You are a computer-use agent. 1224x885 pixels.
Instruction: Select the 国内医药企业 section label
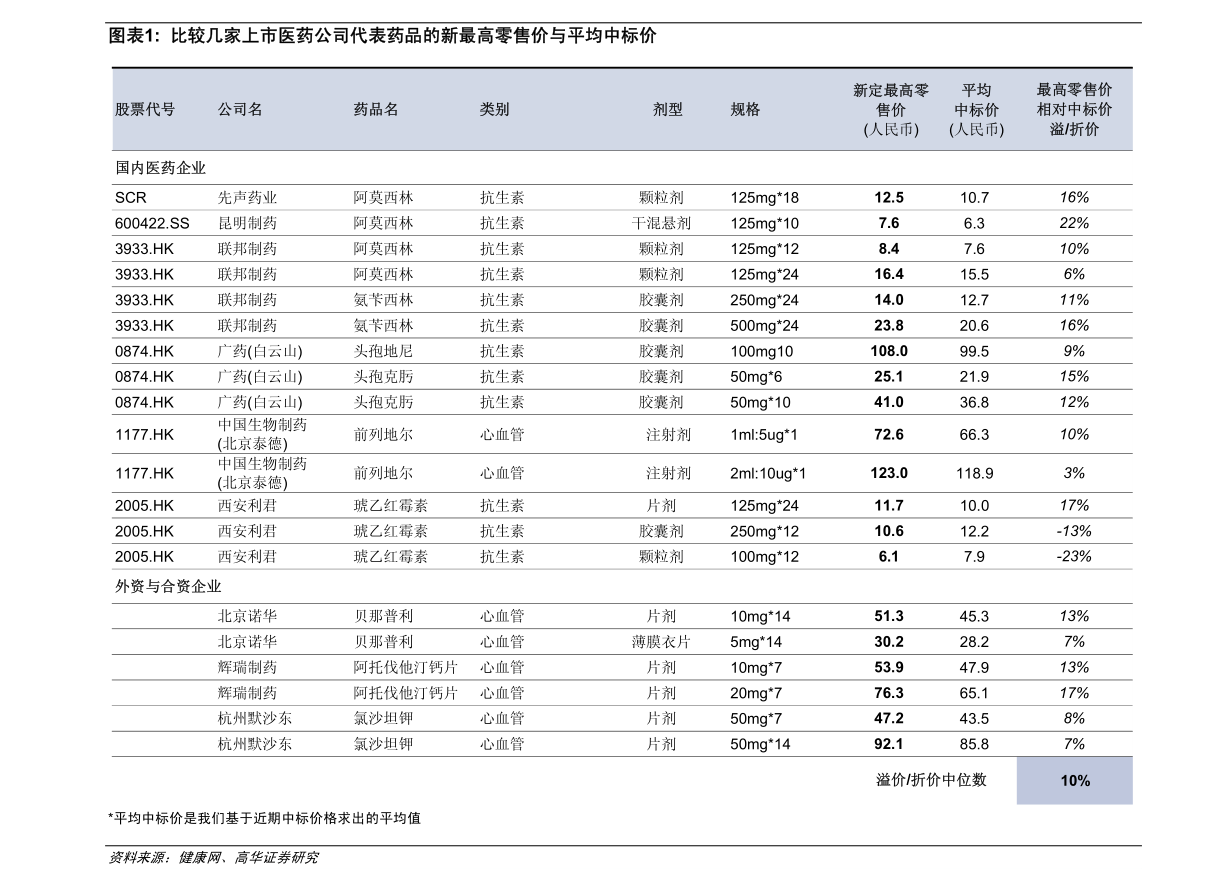pyautogui.click(x=160, y=168)
